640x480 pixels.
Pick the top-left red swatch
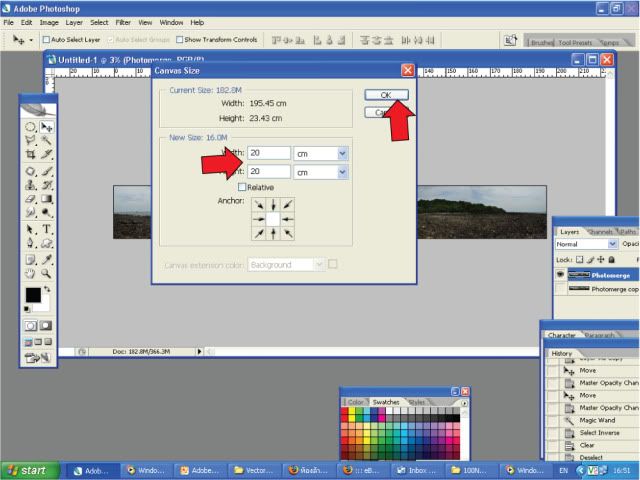pyautogui.click(x=344, y=411)
